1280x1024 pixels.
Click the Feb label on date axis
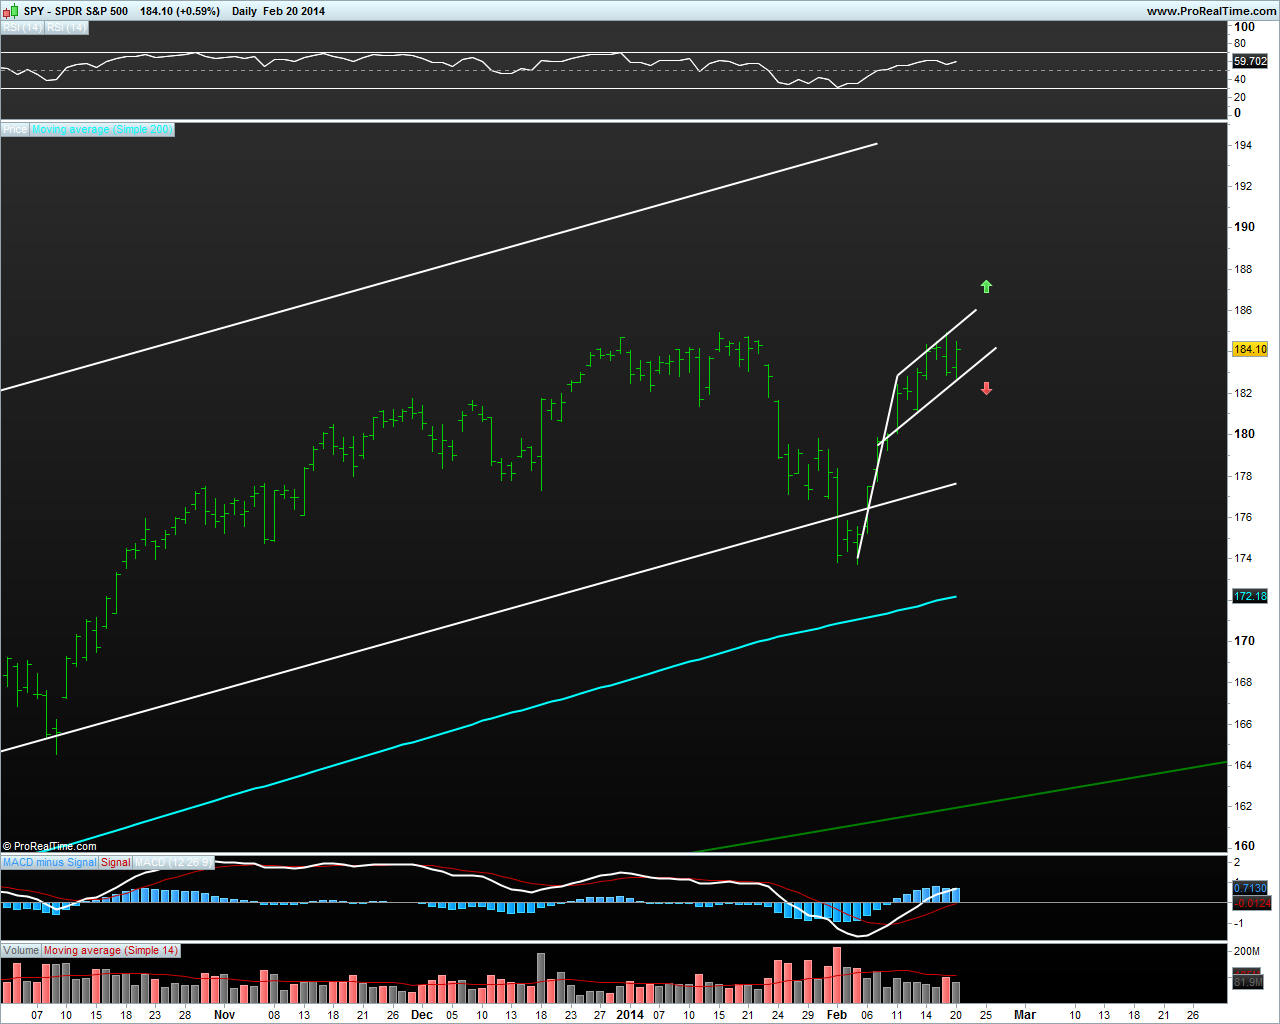[836, 1014]
